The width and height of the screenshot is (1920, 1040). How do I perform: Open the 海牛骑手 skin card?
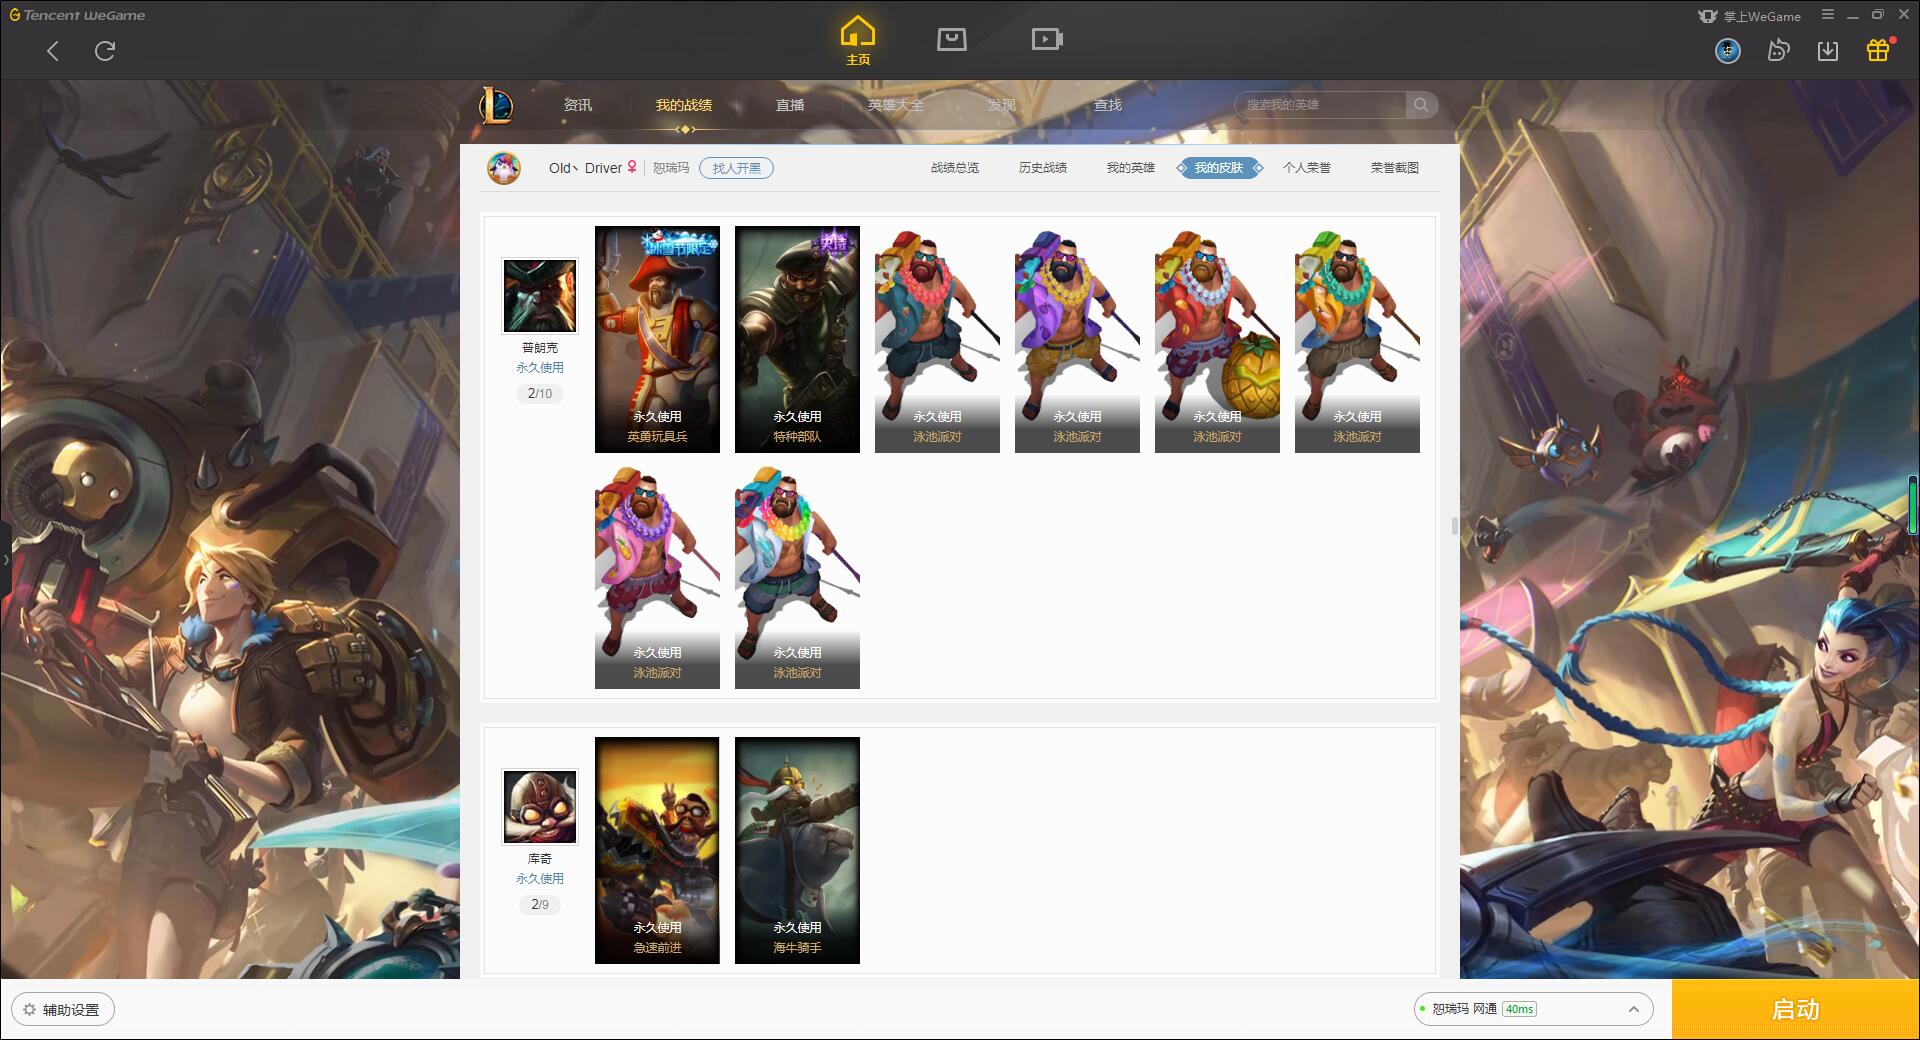tap(797, 850)
